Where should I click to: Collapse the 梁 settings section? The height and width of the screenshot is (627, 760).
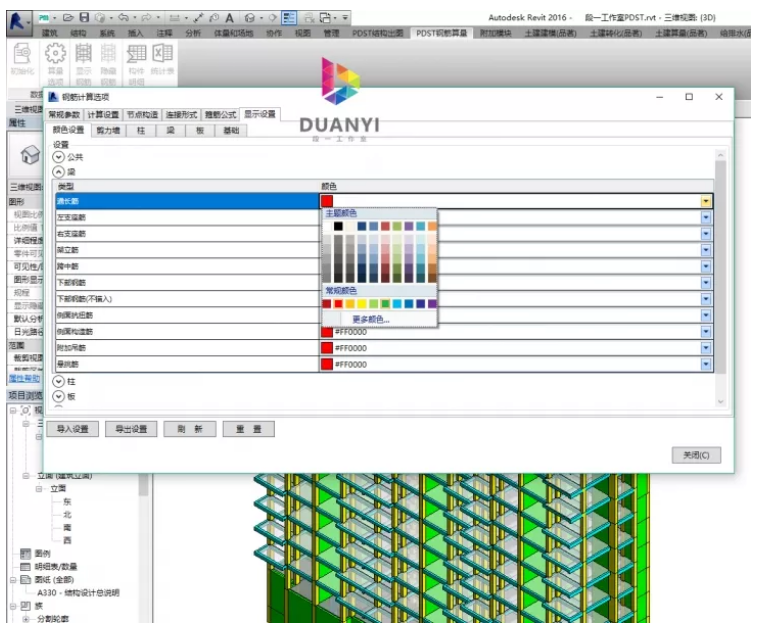coord(59,172)
